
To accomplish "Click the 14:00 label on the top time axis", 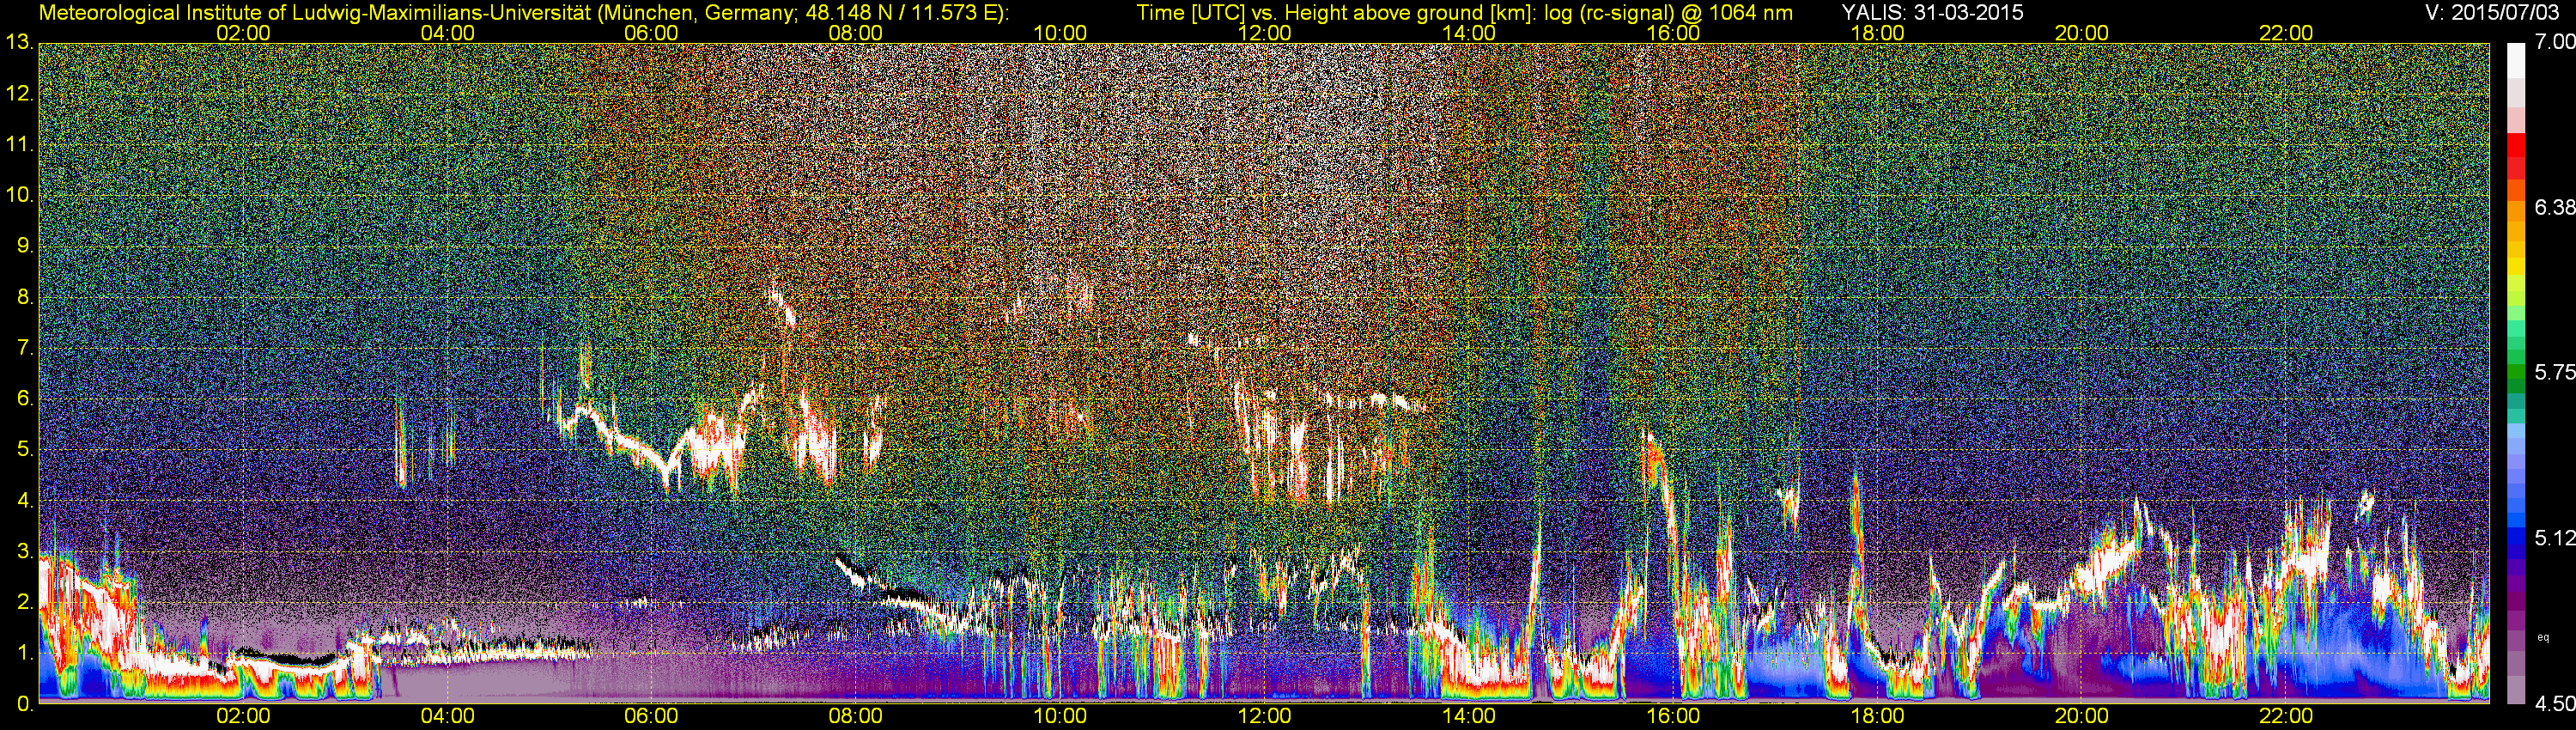I will pos(1469,33).
